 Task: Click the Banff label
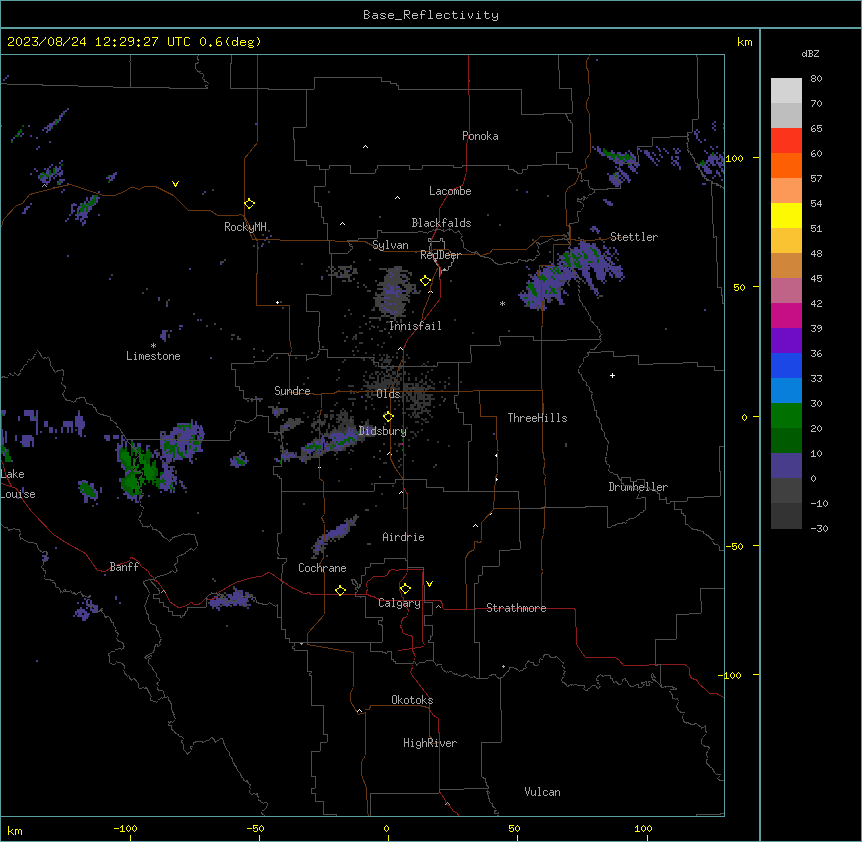pos(124,567)
